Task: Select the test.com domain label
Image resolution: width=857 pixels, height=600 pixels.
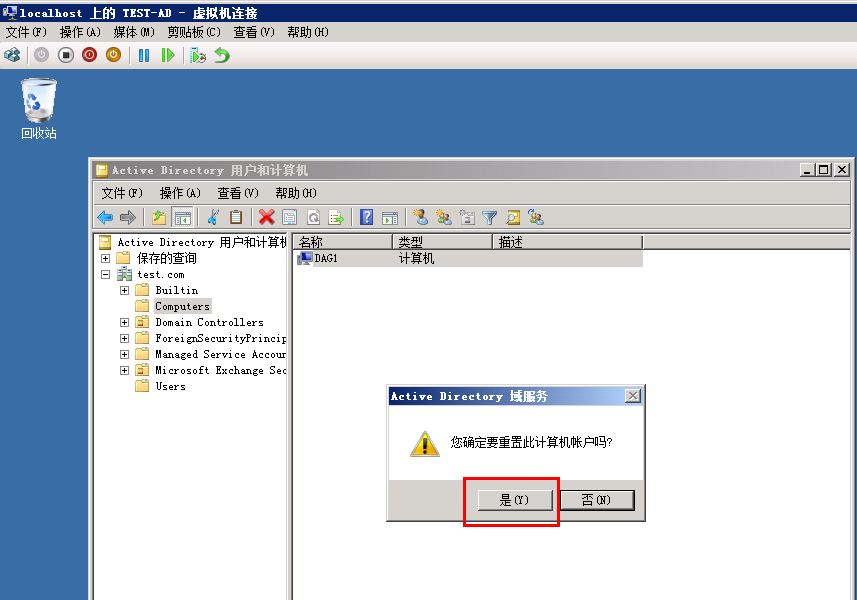Action: (161, 274)
